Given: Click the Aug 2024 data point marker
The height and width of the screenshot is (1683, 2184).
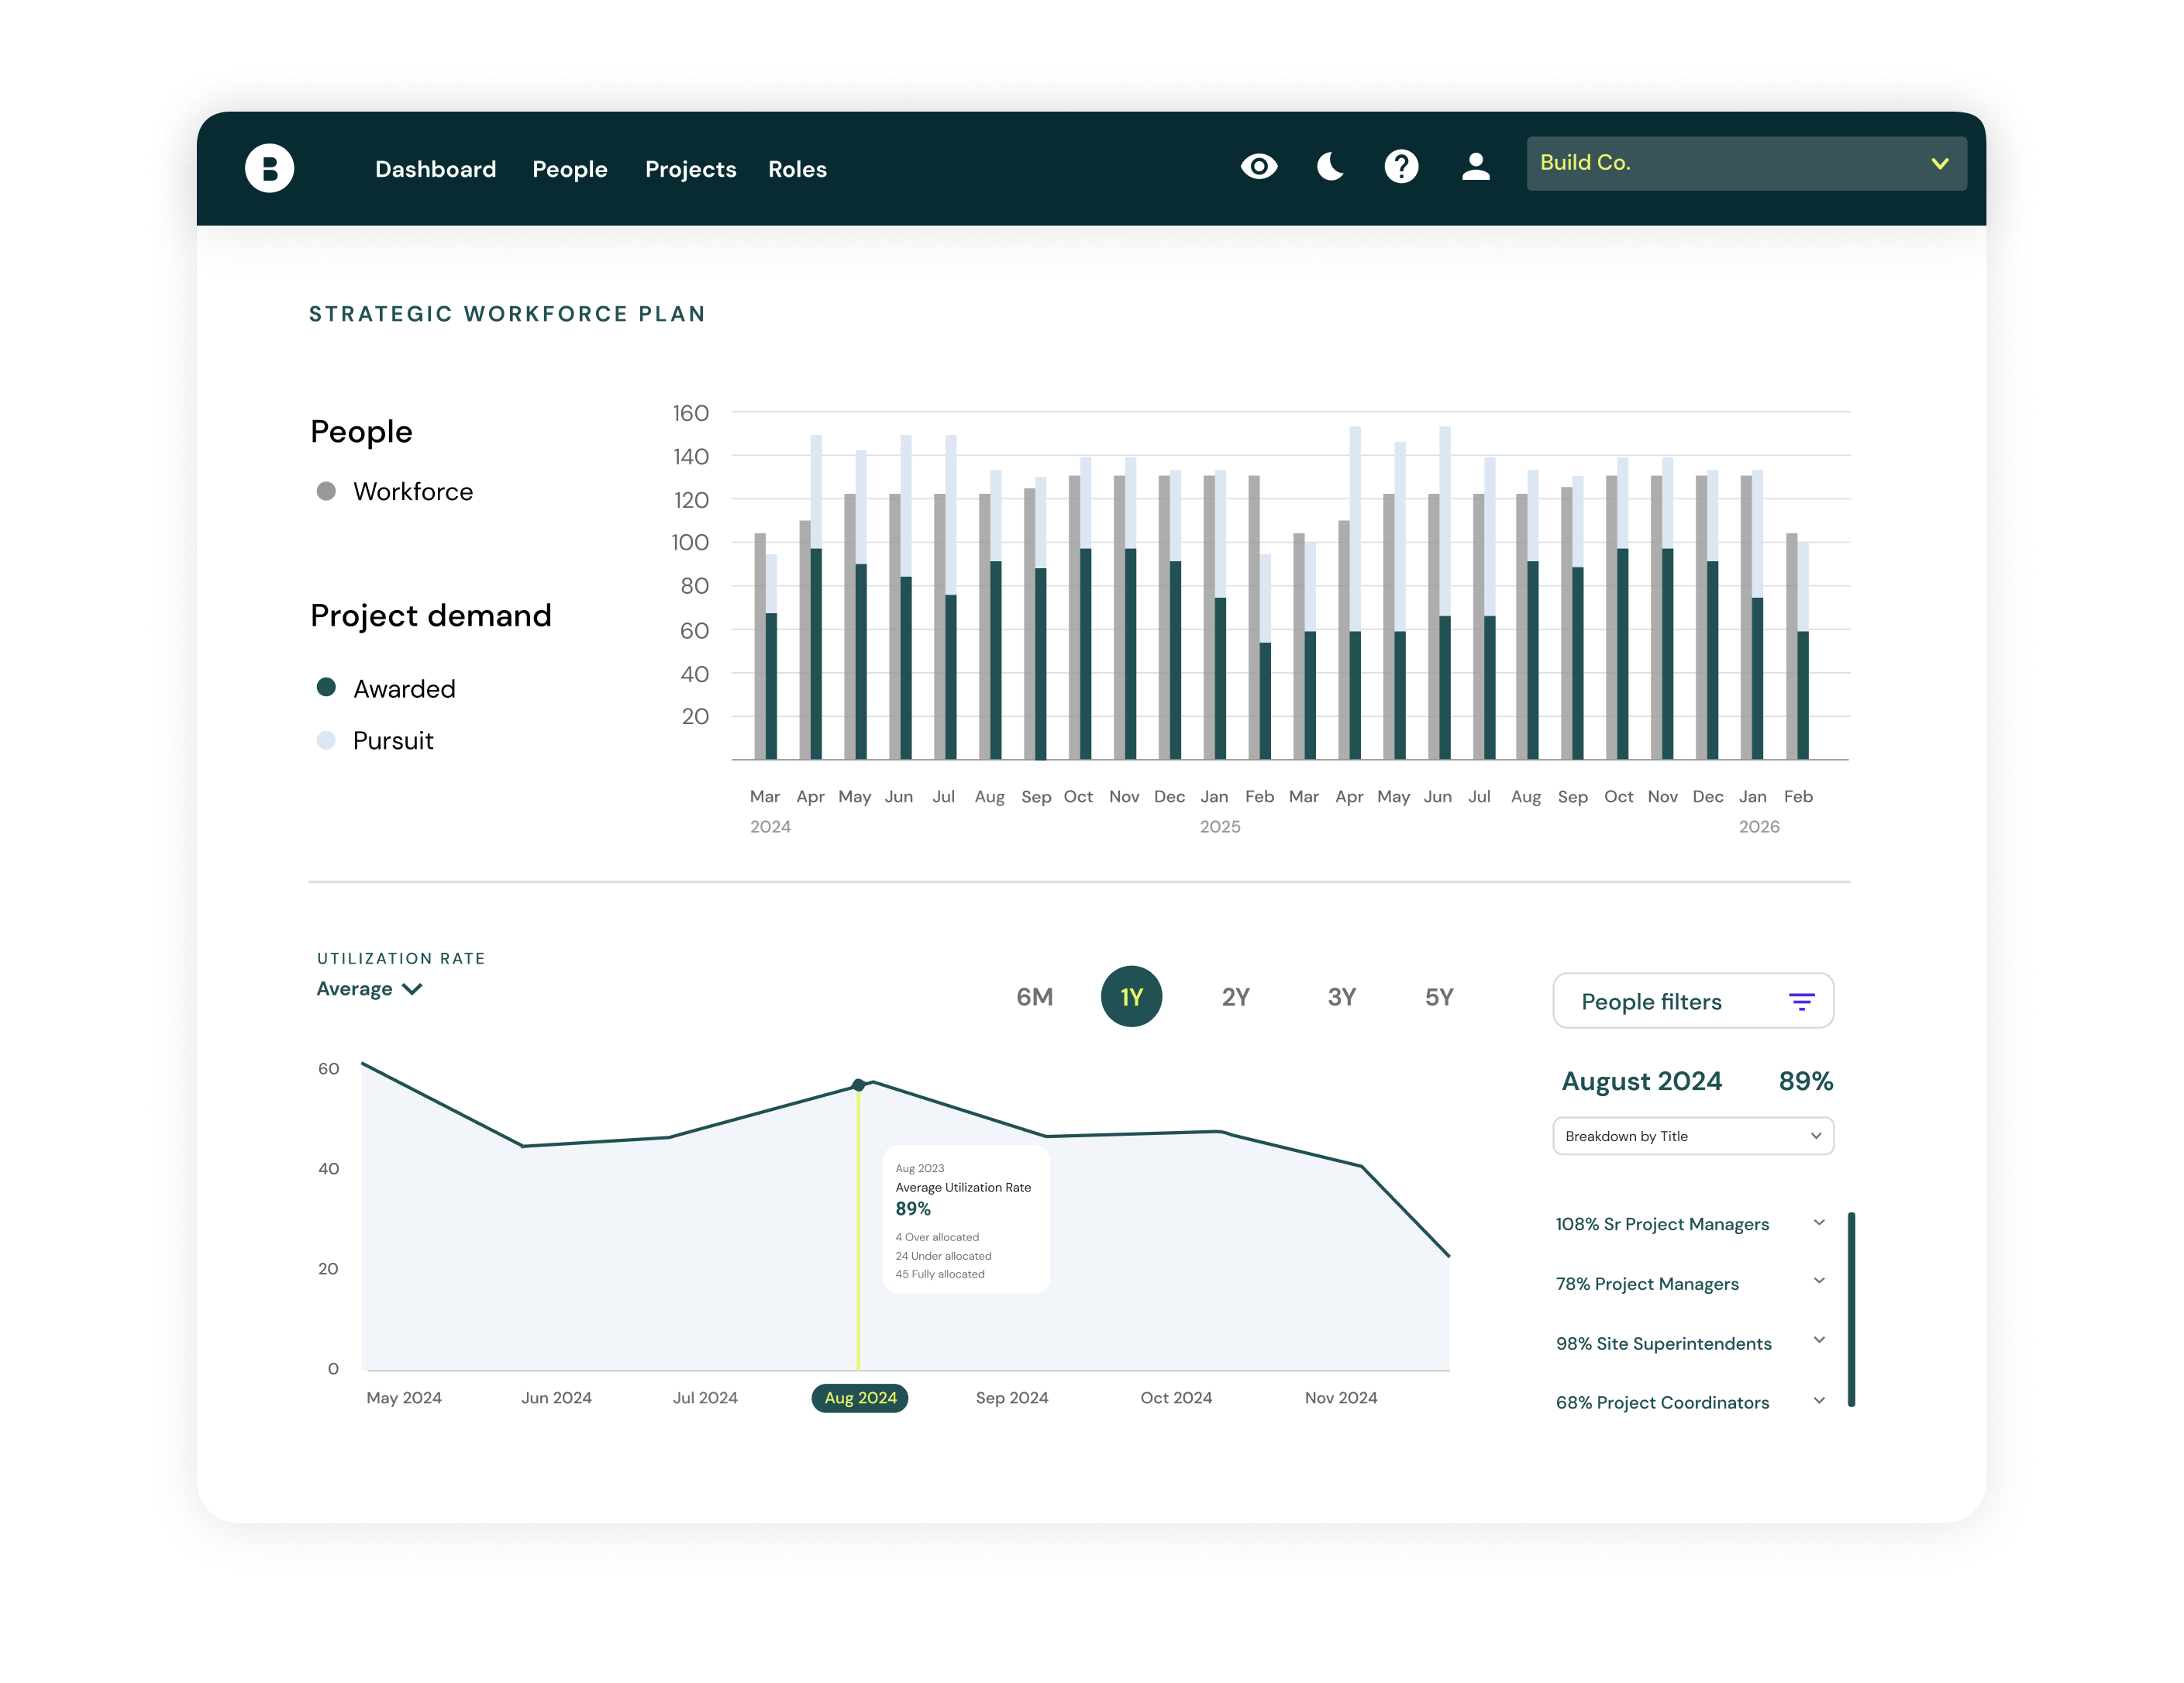Looking at the screenshot, I should [x=858, y=1085].
